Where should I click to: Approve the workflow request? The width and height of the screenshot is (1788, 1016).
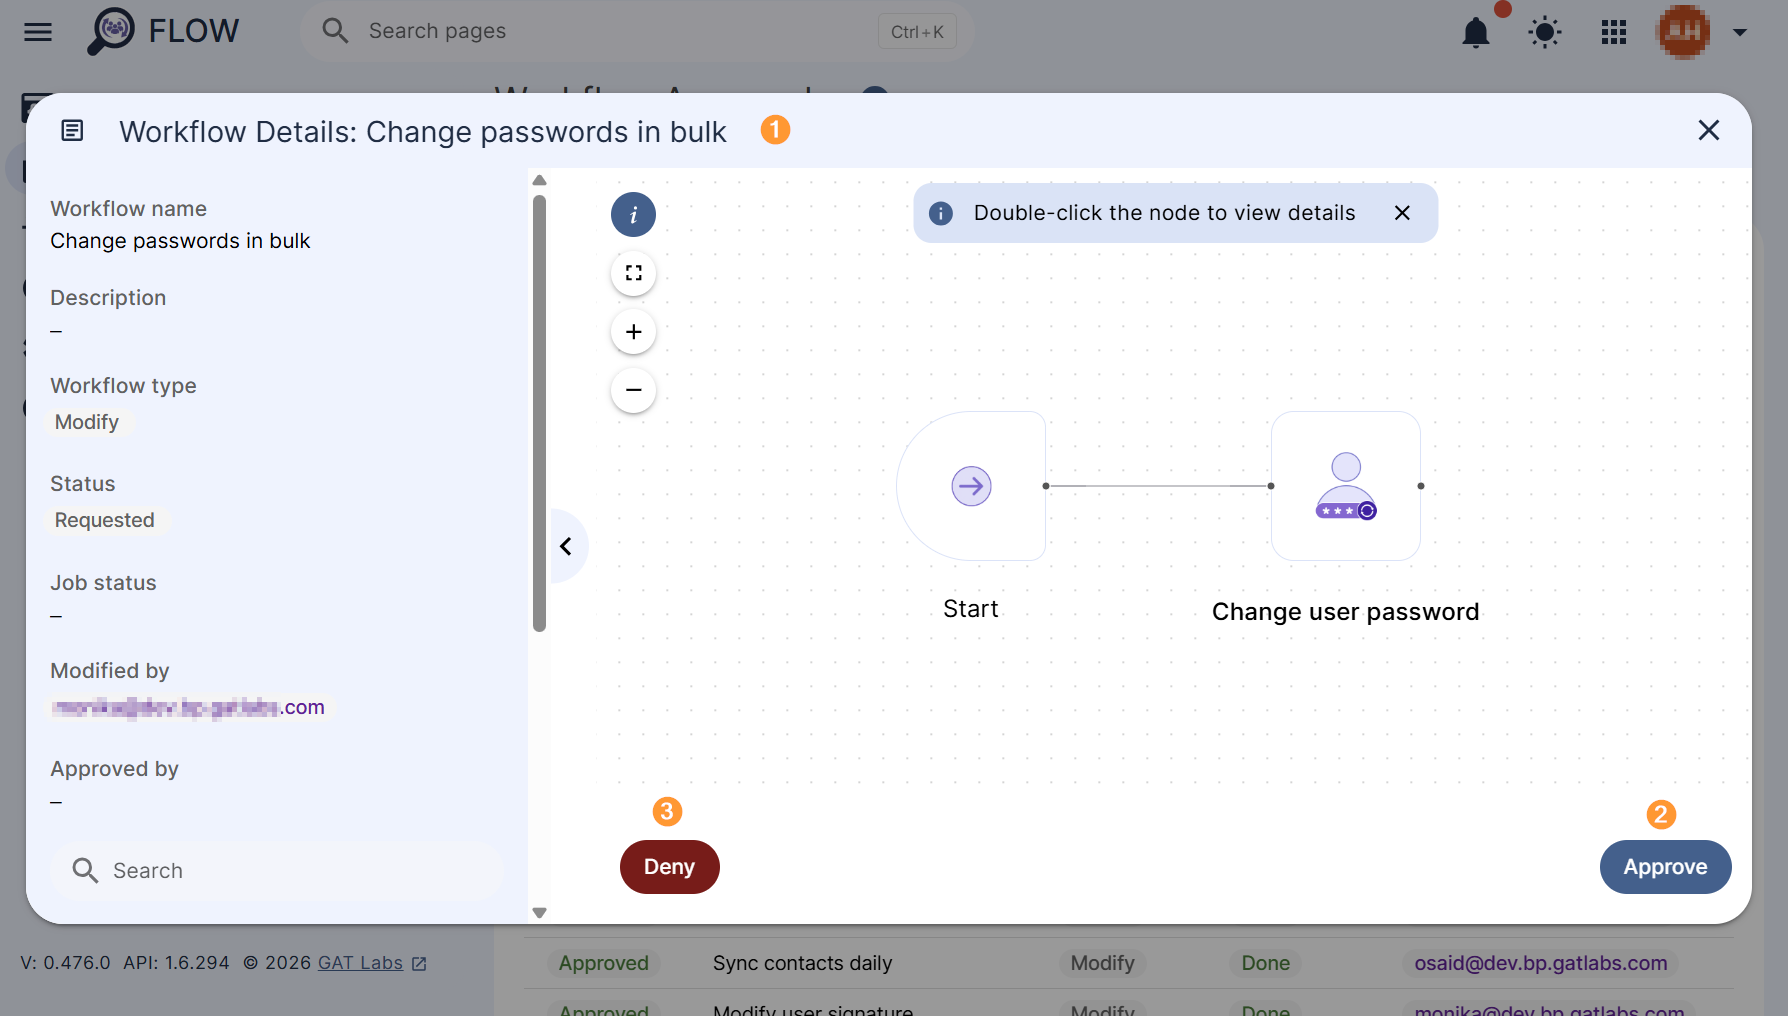1665,867
